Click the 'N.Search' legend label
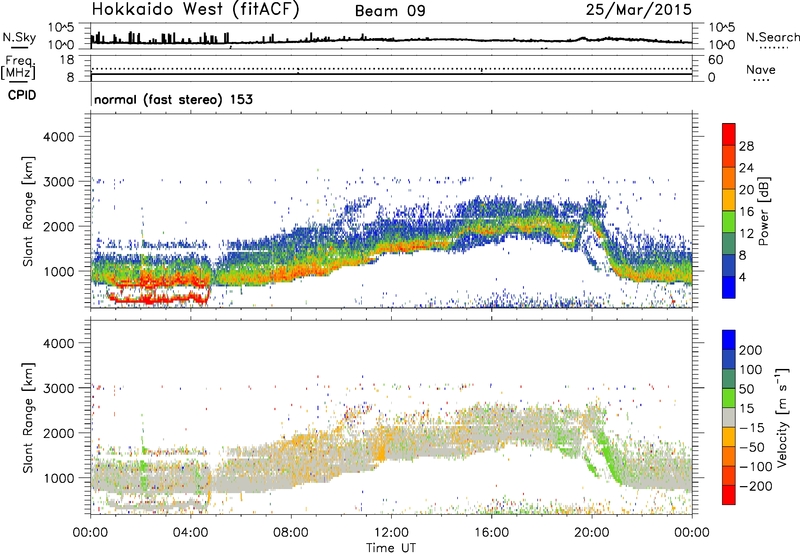 point(773,37)
